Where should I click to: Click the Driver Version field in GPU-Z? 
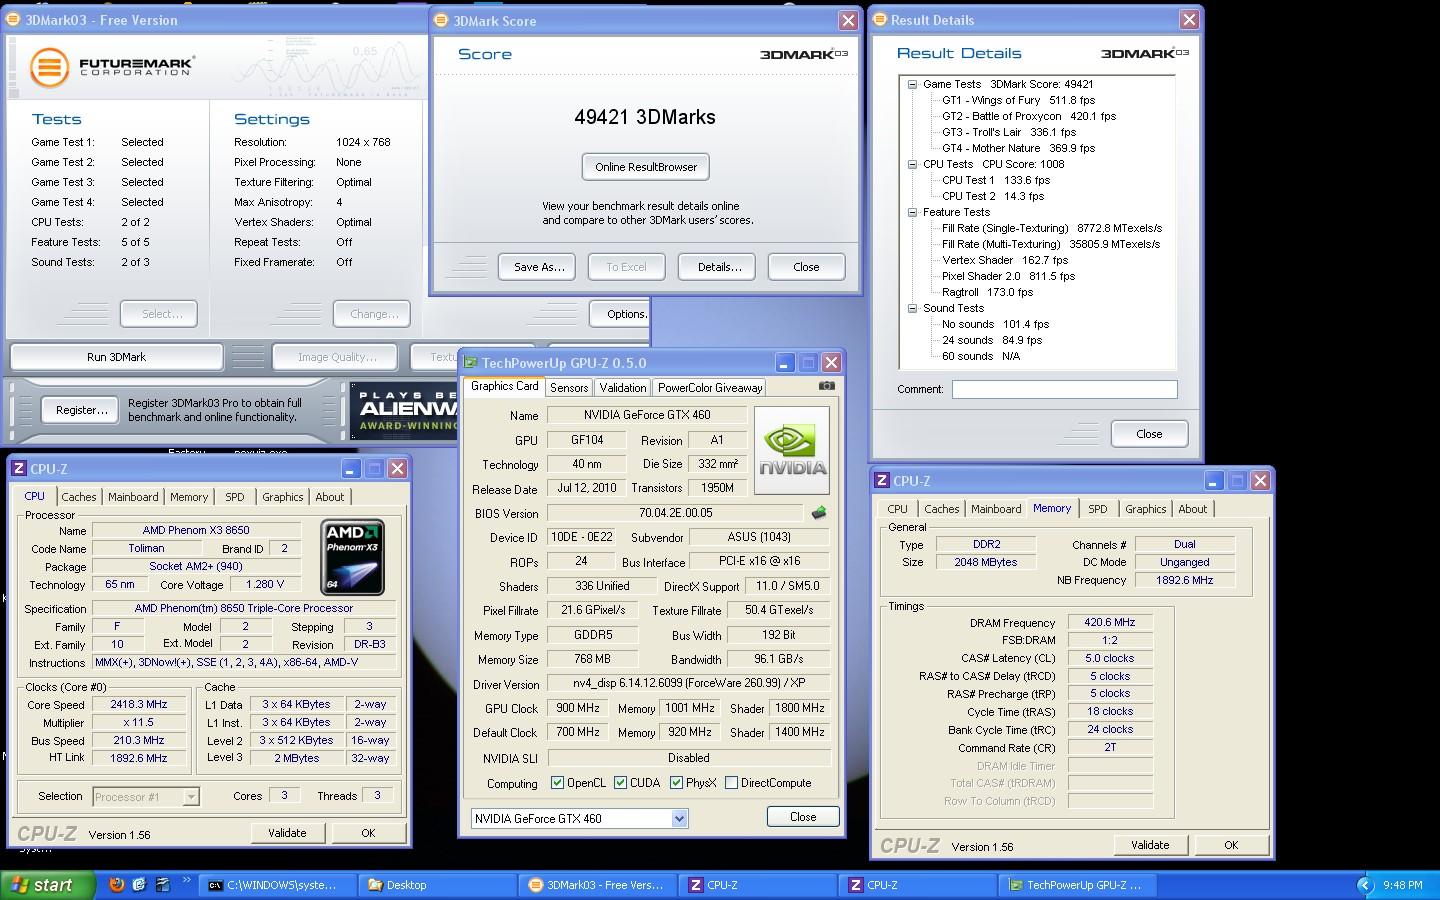click(688, 684)
